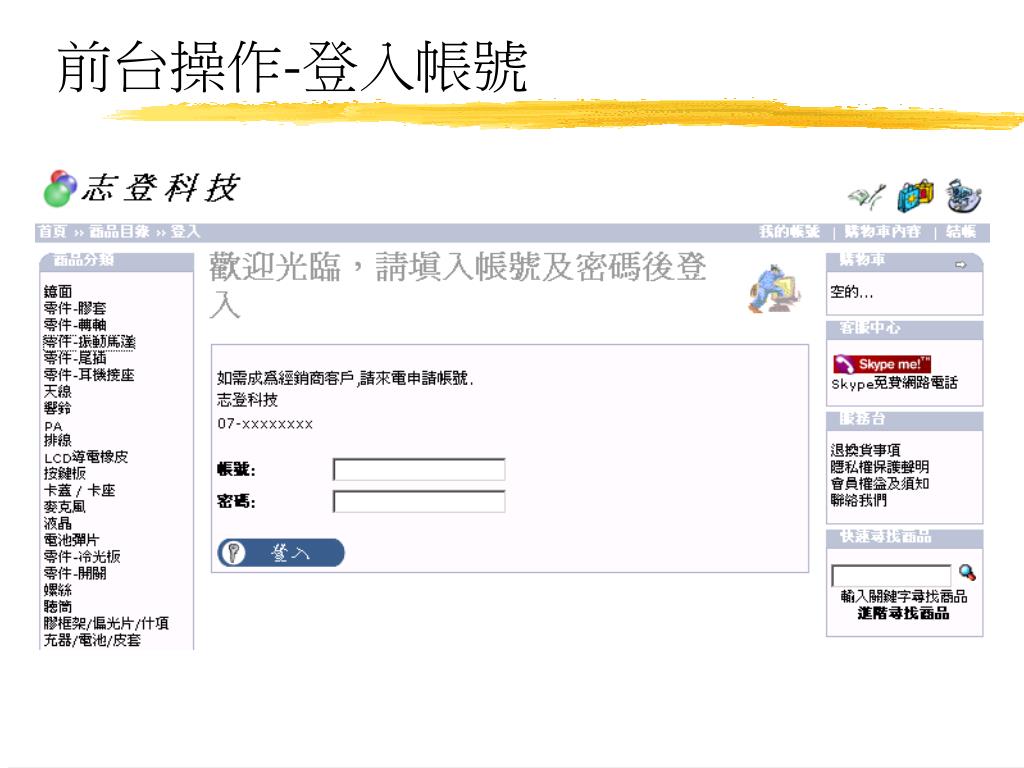Open 結帳 in top navigation

pyautogui.click(x=961, y=231)
